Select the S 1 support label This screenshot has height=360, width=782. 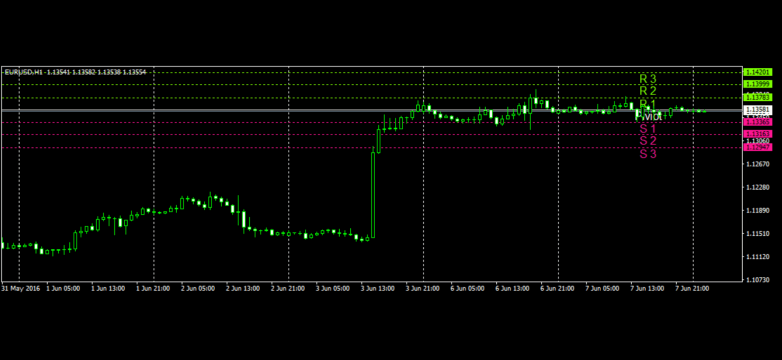[648, 129]
